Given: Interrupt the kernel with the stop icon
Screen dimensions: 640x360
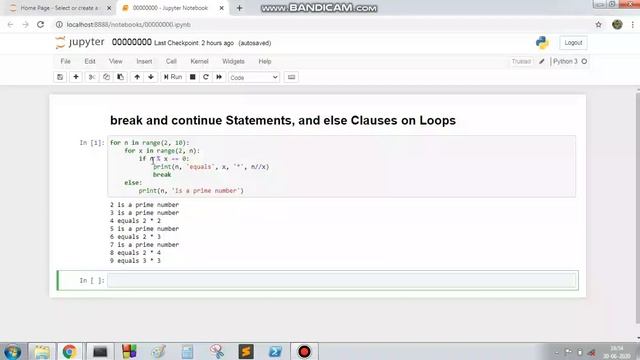Looking at the screenshot, I should coord(193,77).
